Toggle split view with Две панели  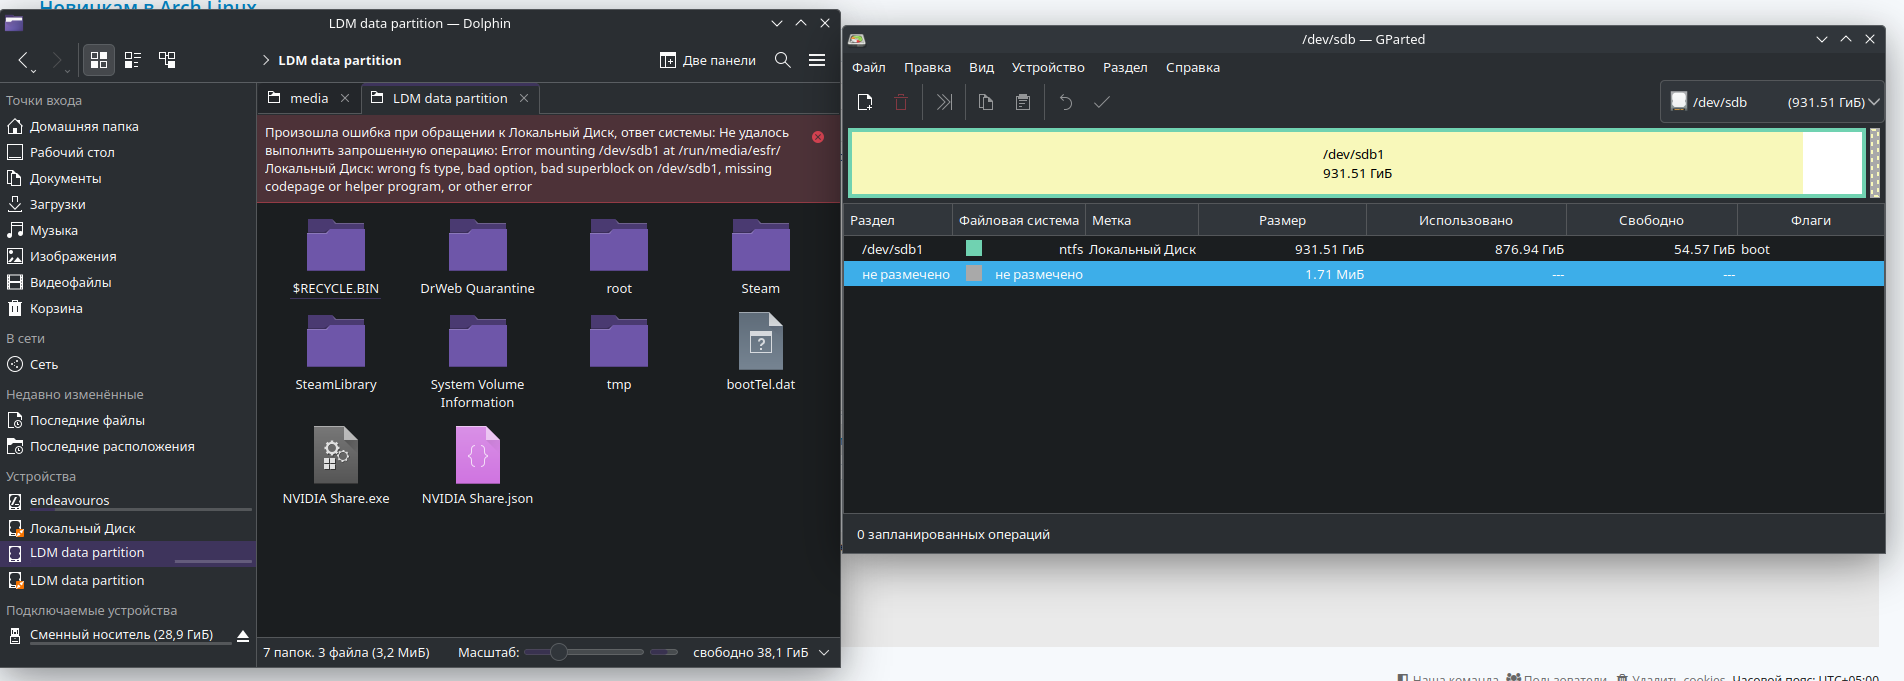coord(708,60)
